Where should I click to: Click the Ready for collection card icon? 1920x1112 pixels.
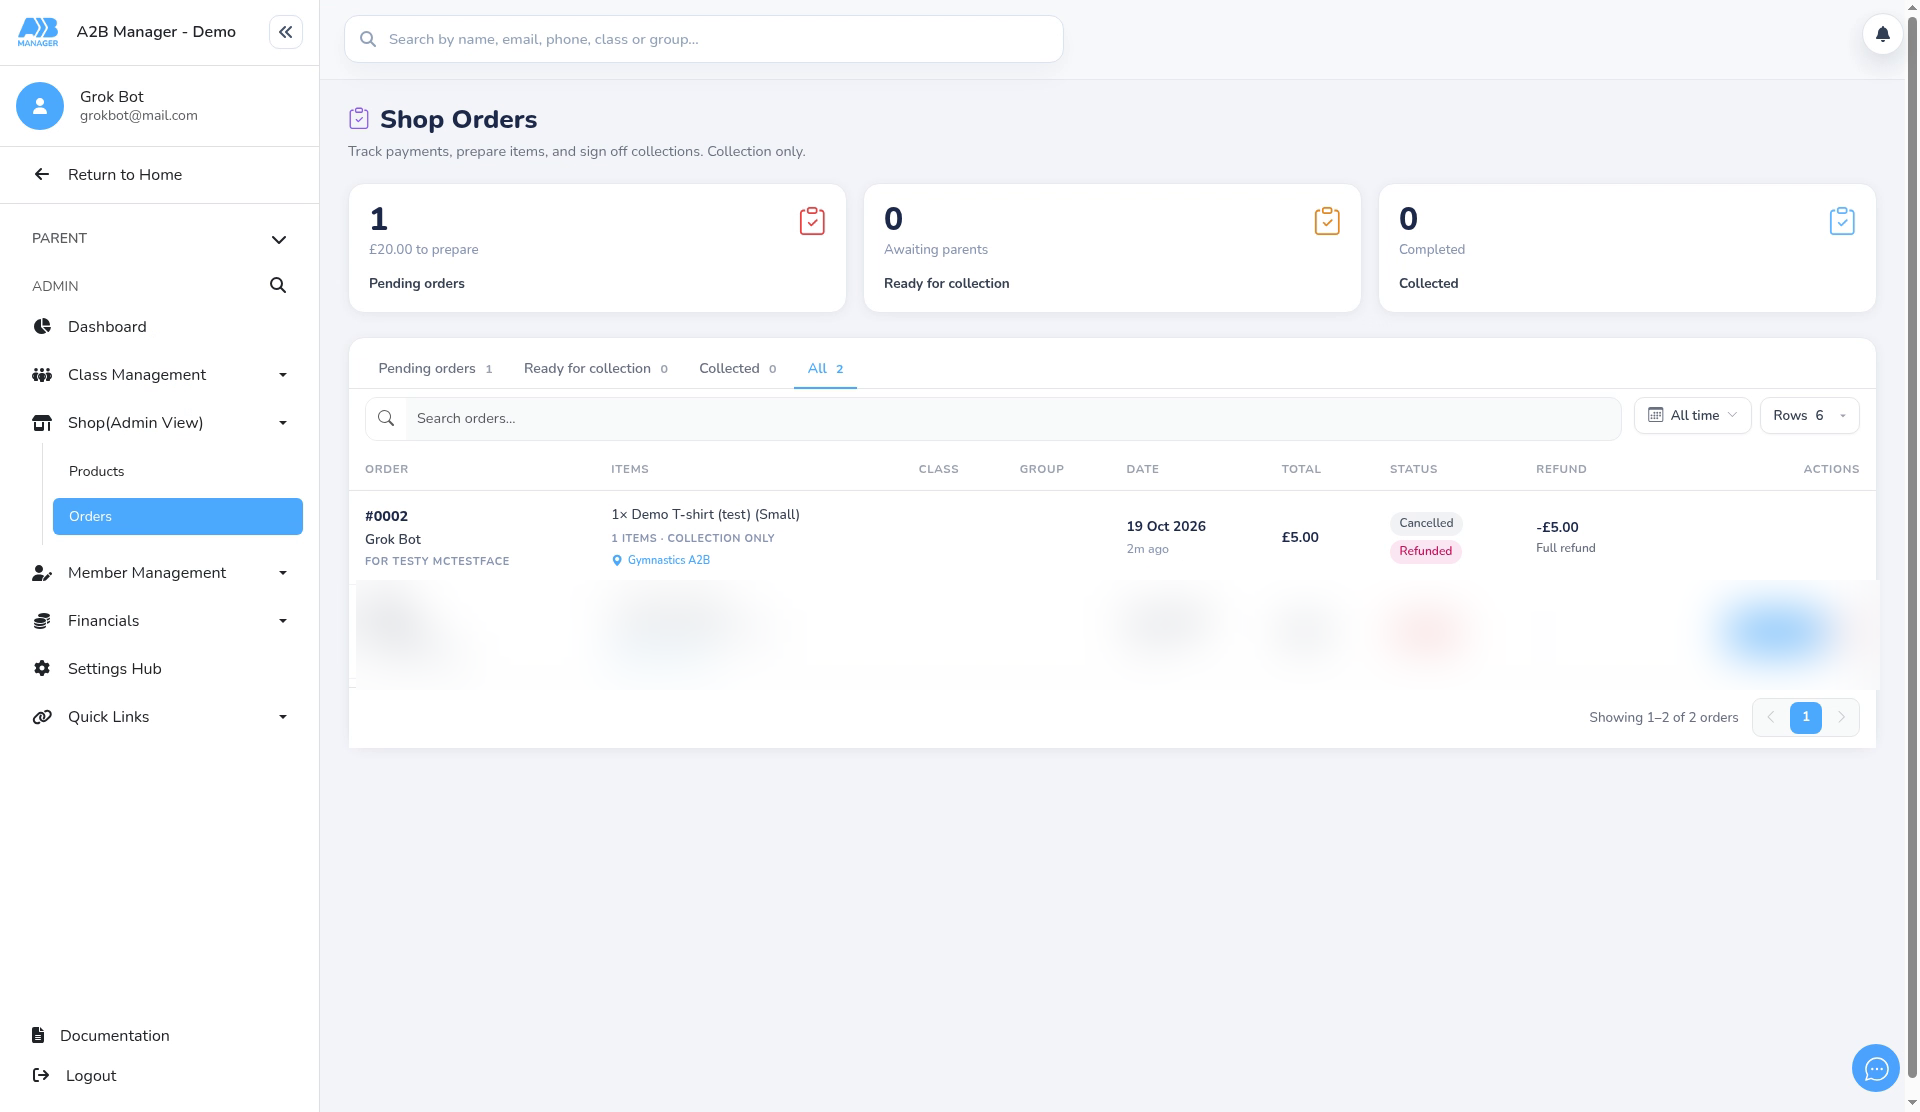coord(1327,221)
